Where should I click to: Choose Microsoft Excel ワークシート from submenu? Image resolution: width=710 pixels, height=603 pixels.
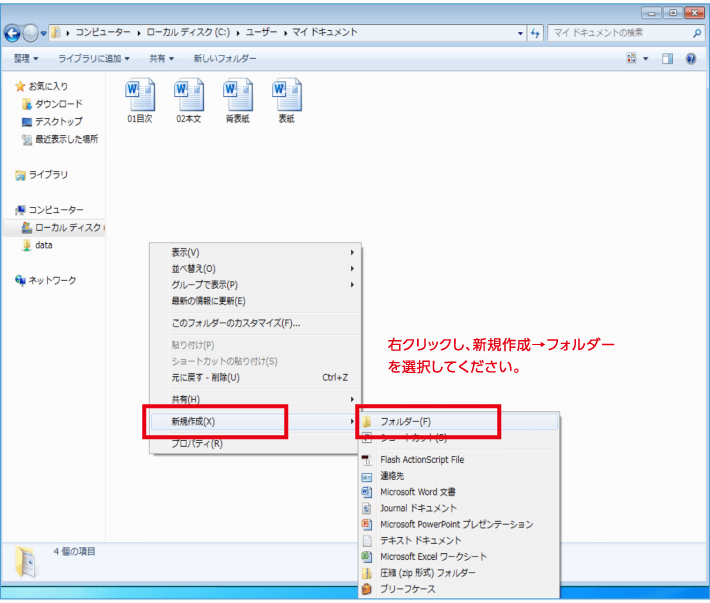point(433,556)
